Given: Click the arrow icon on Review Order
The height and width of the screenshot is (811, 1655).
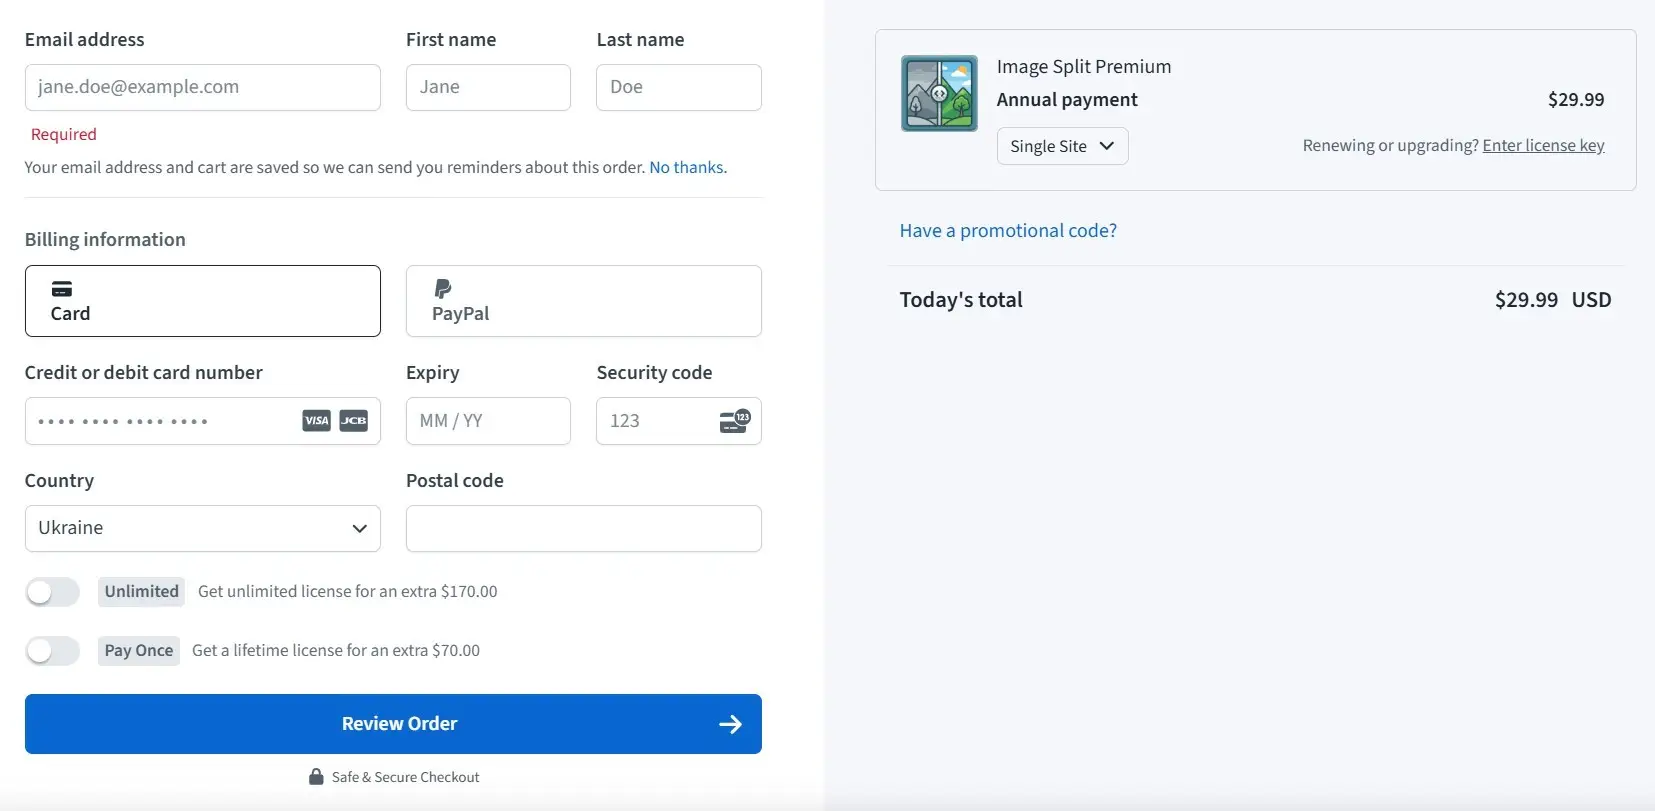Looking at the screenshot, I should point(730,724).
